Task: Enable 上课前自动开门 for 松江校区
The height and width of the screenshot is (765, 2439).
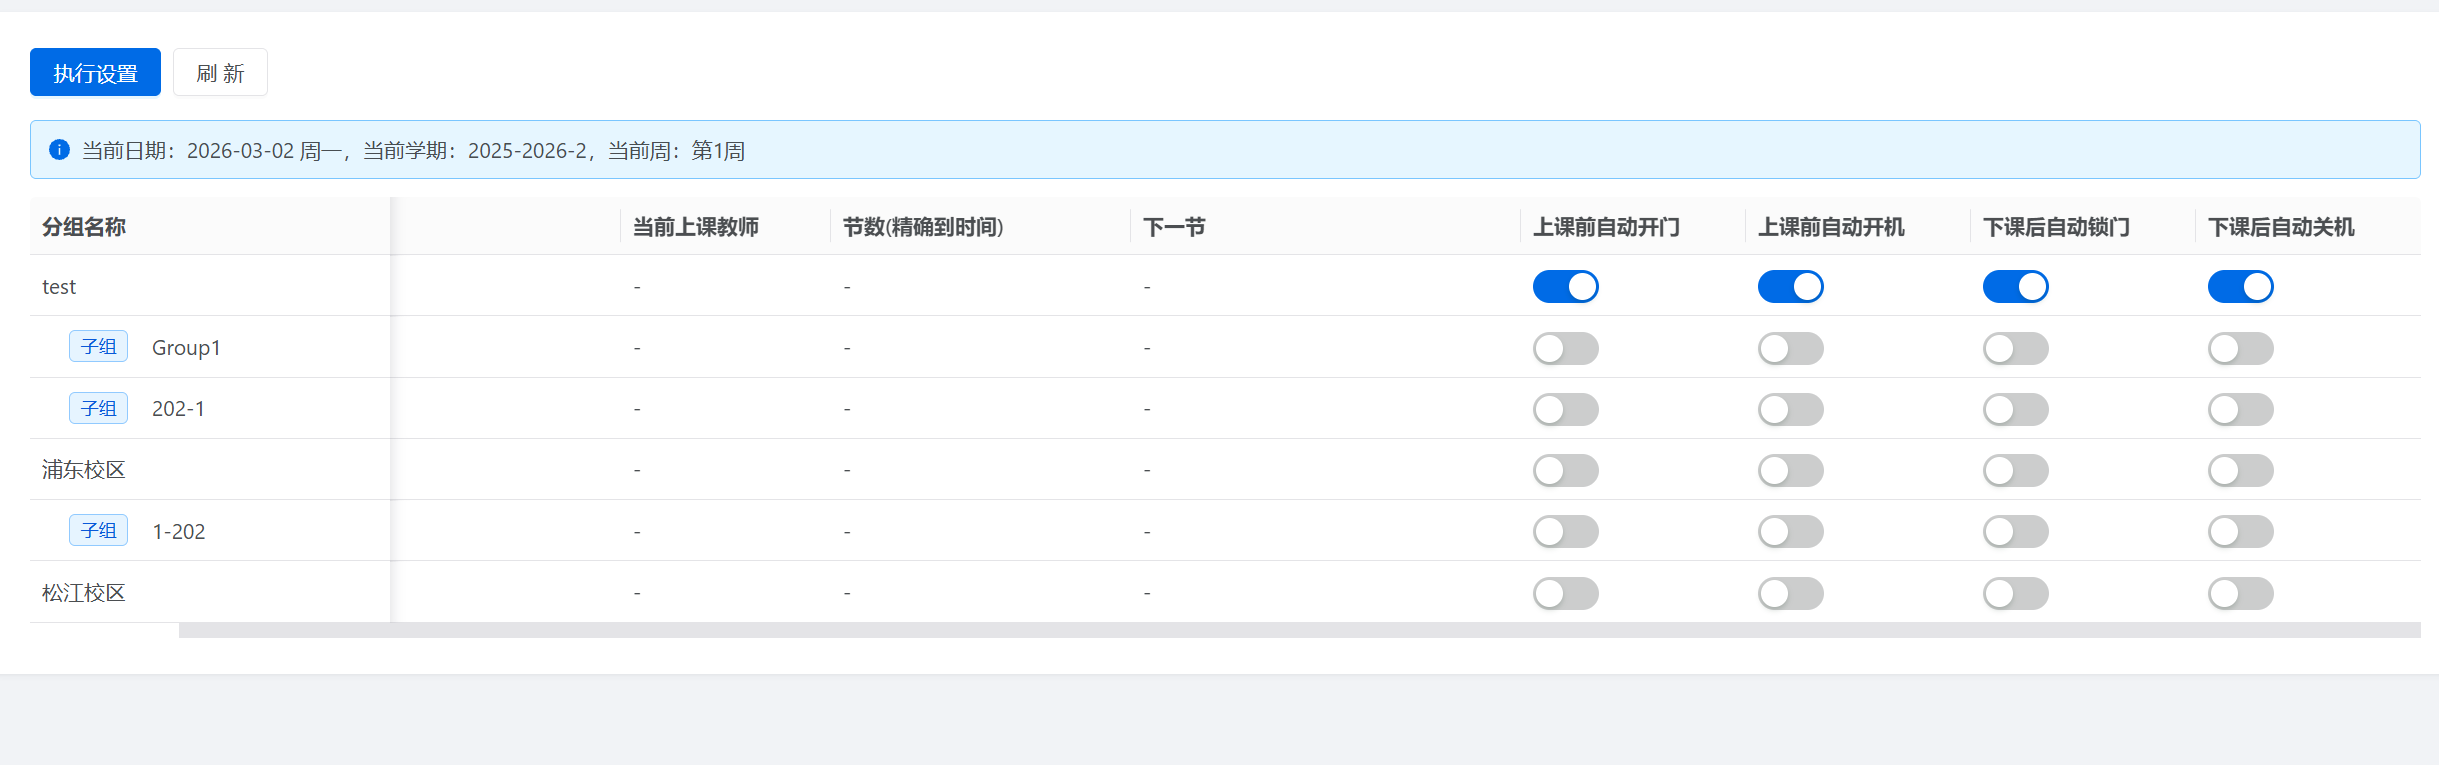Action: [x=1565, y=593]
